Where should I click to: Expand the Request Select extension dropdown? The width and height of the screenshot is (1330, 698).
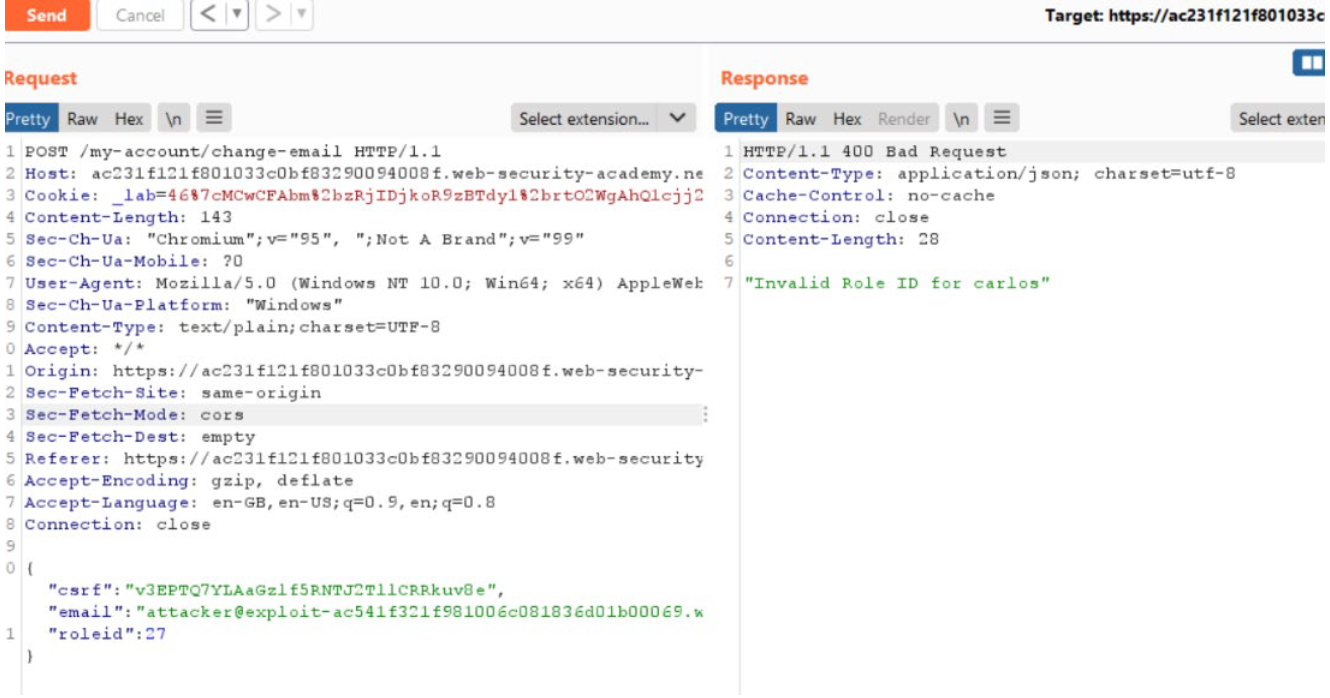pos(603,119)
